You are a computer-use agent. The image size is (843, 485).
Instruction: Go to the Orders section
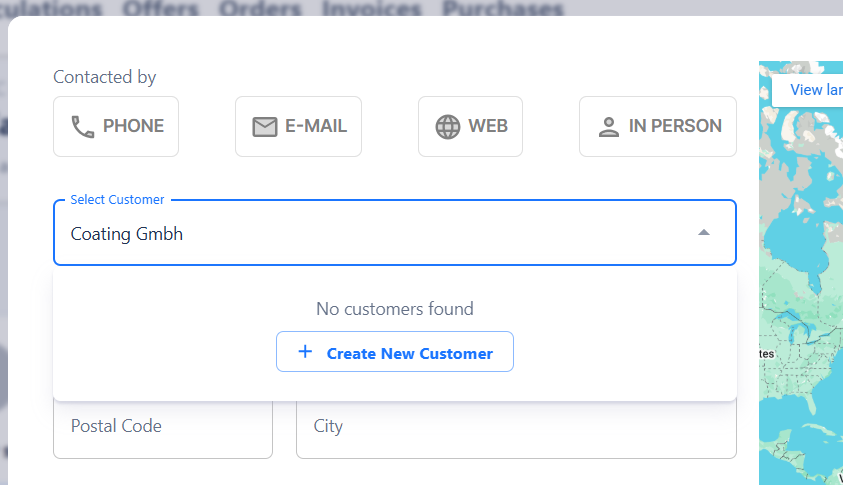tap(260, 9)
